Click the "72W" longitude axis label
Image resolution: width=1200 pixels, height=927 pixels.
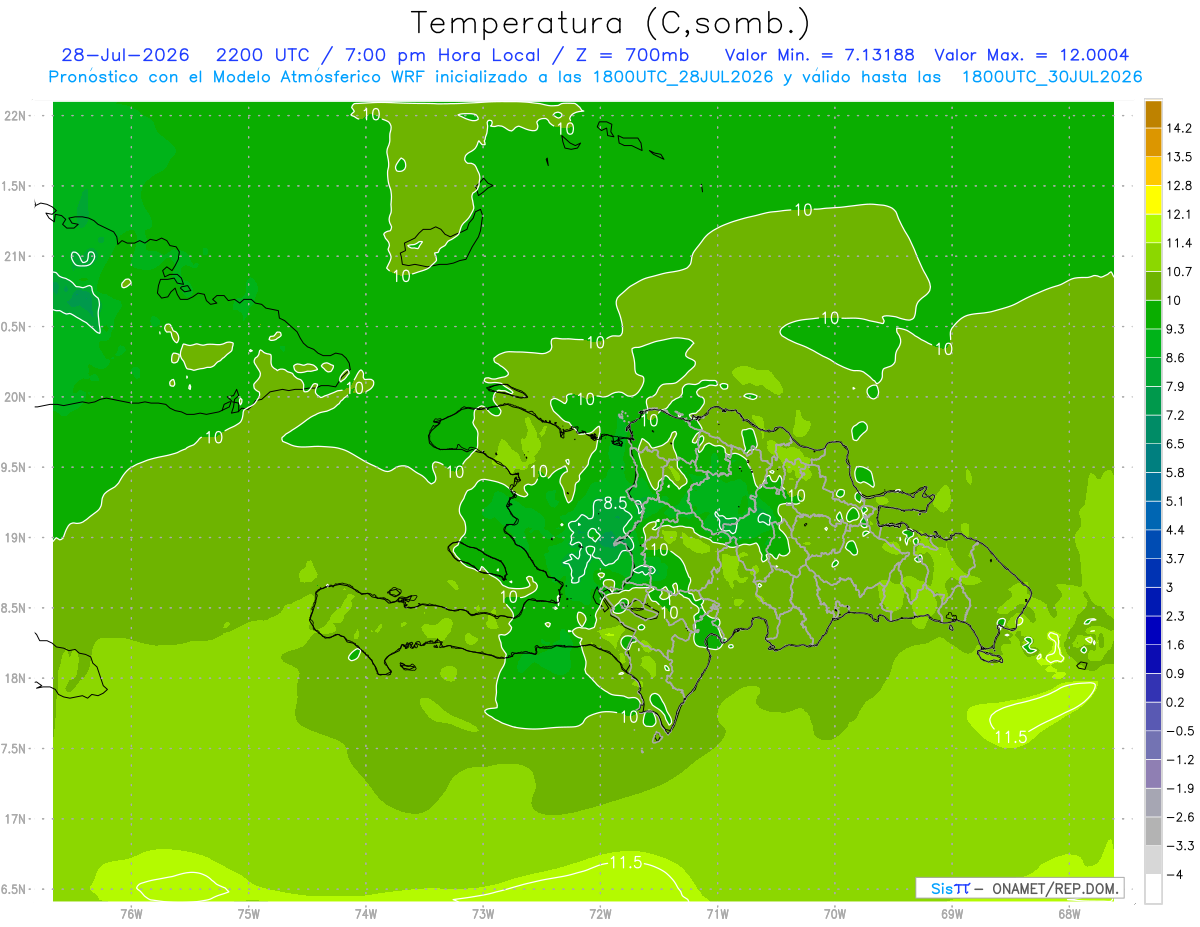[x=600, y=913]
